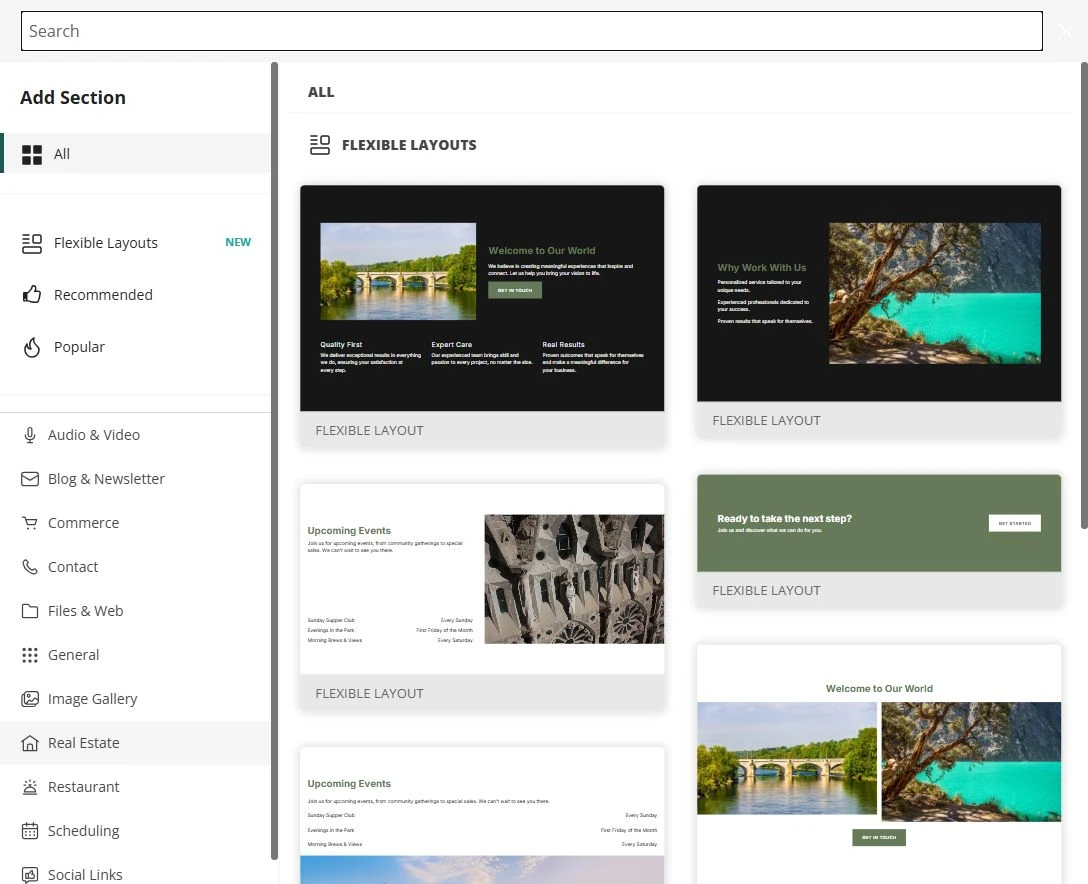Choose the Why Work With Us layout
The width and height of the screenshot is (1088, 884).
pyautogui.click(x=879, y=312)
